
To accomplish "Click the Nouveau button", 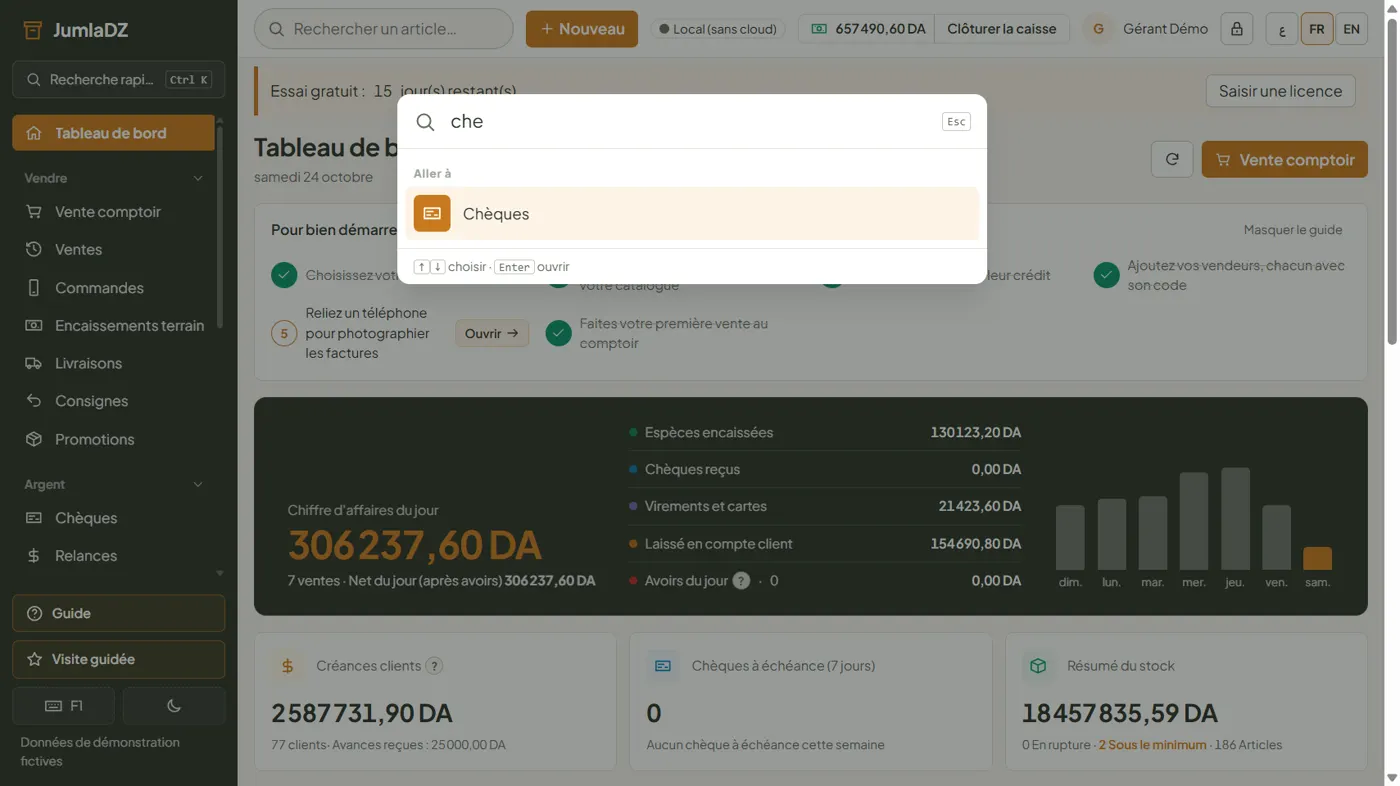I will click(582, 29).
